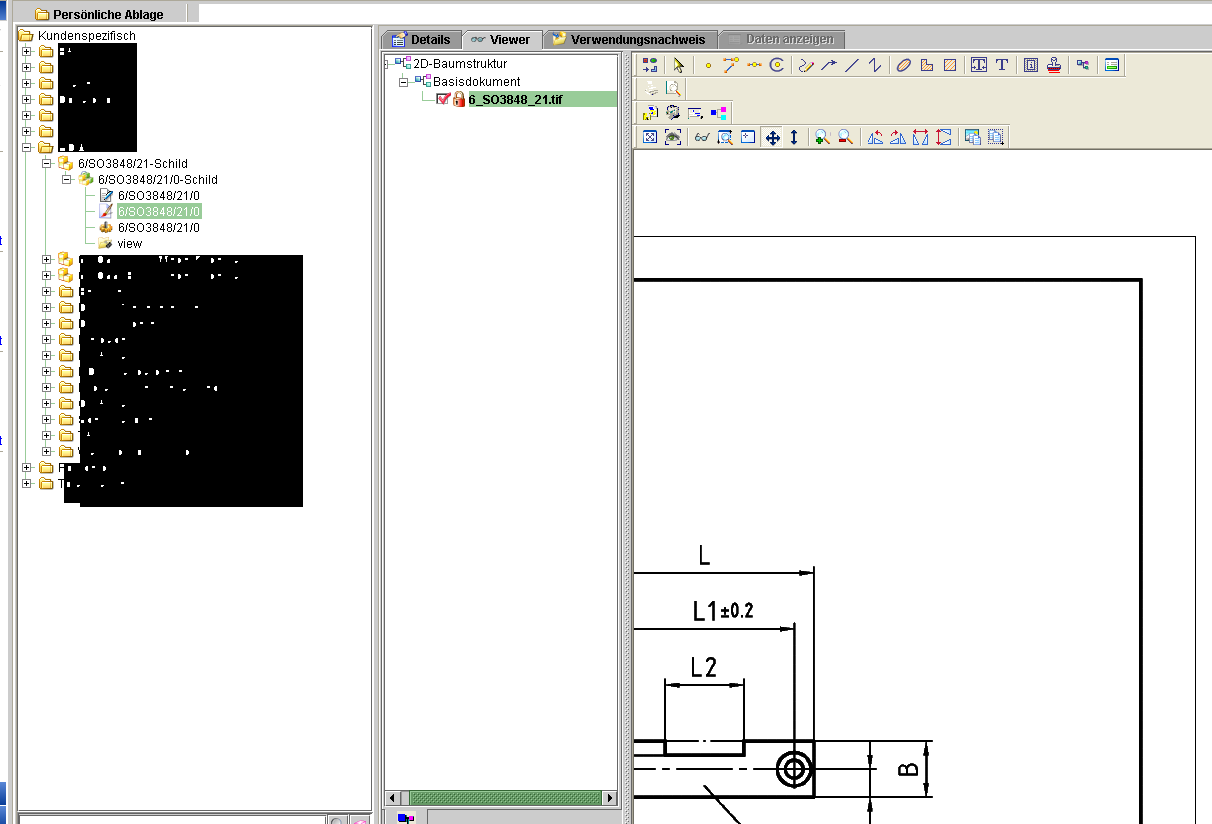Switch to the Details tab
This screenshot has height=824, width=1212.
pyautogui.click(x=422, y=39)
